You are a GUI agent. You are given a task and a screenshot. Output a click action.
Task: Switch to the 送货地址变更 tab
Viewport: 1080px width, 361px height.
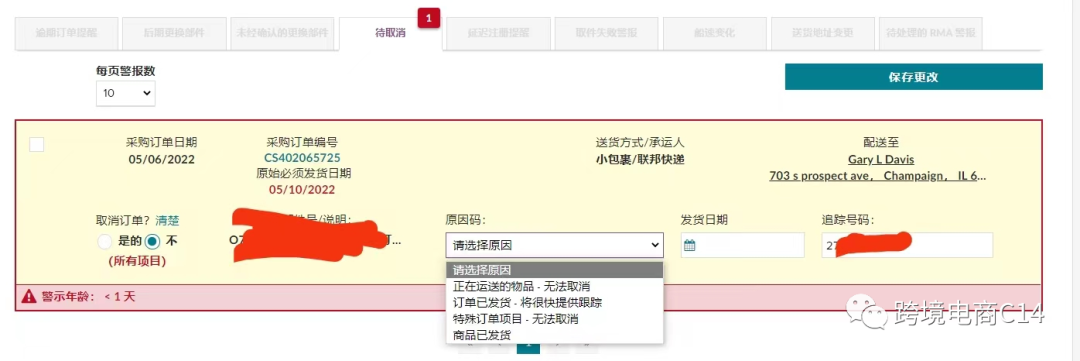[822, 33]
